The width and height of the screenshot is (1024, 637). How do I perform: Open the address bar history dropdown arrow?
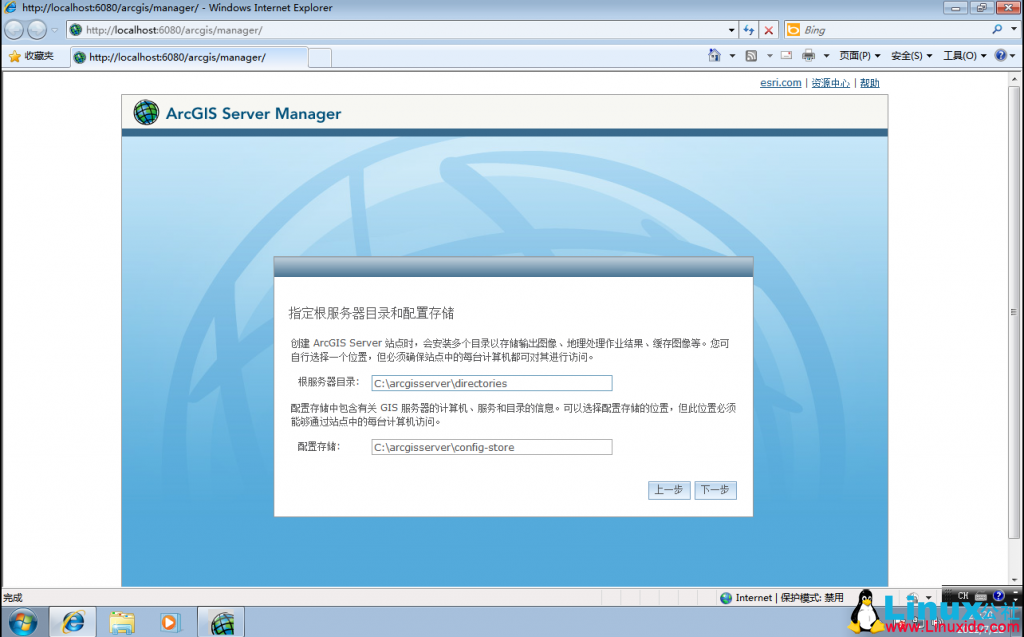click(731, 29)
